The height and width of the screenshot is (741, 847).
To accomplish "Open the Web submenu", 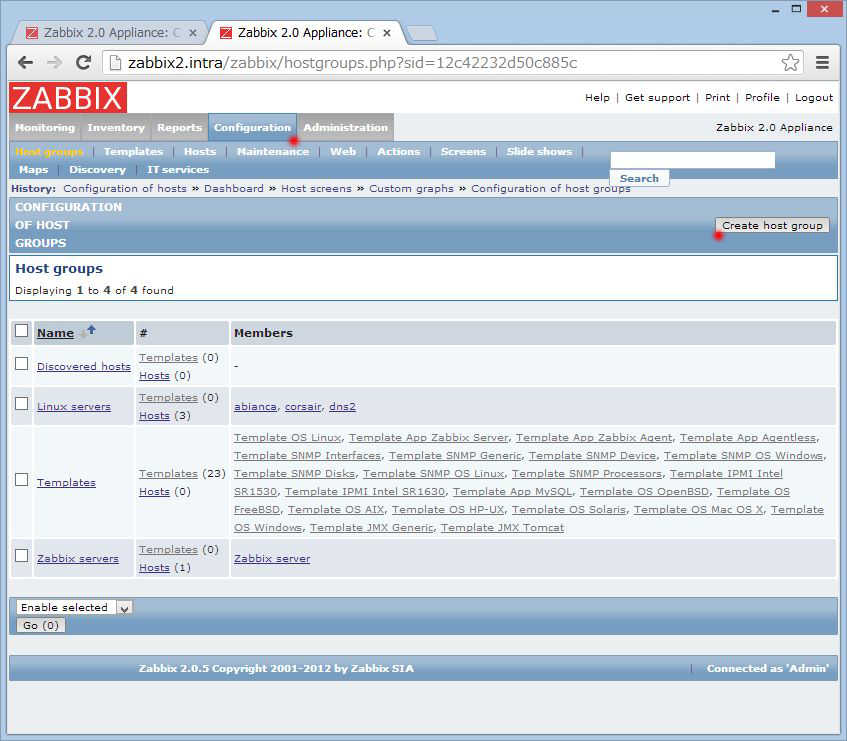I will (343, 152).
